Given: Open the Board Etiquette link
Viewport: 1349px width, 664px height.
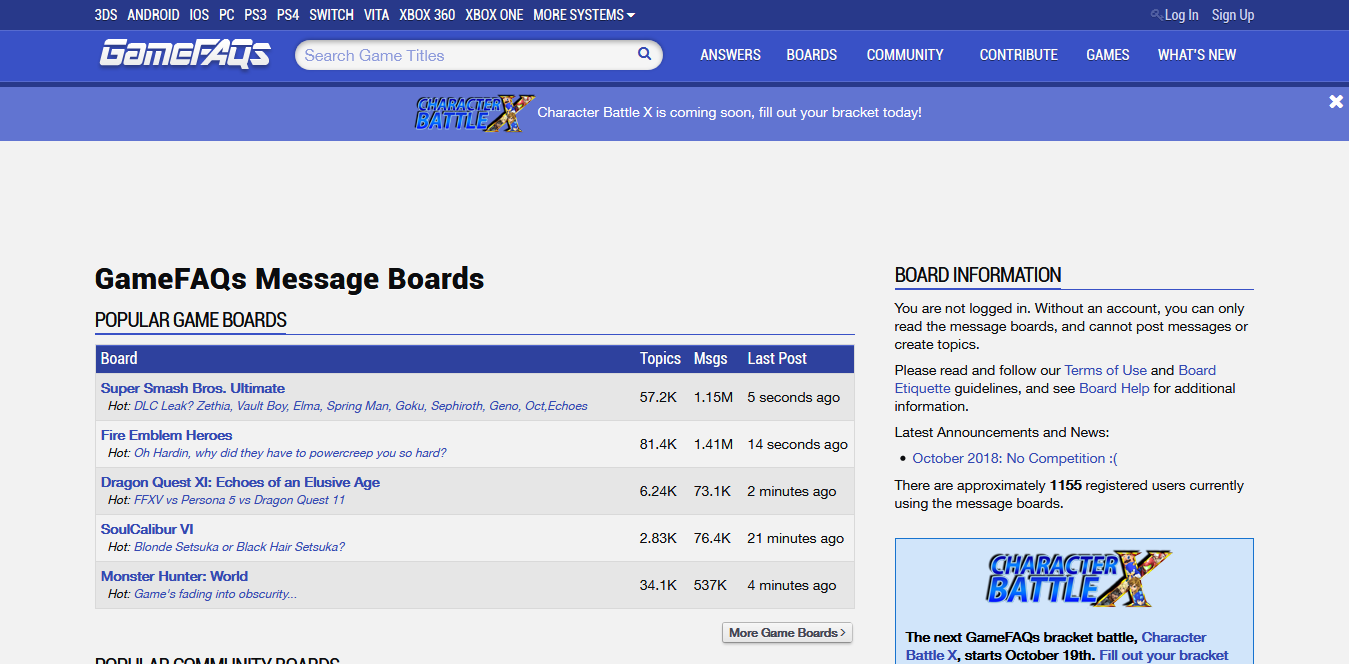Looking at the screenshot, I should pos(1055,379).
